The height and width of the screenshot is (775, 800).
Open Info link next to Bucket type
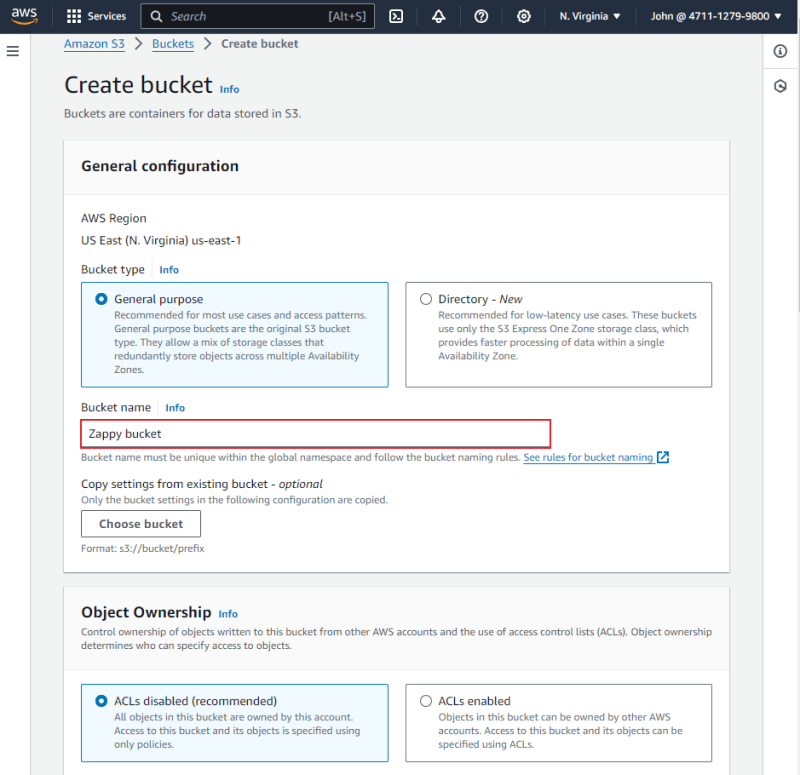click(x=169, y=270)
